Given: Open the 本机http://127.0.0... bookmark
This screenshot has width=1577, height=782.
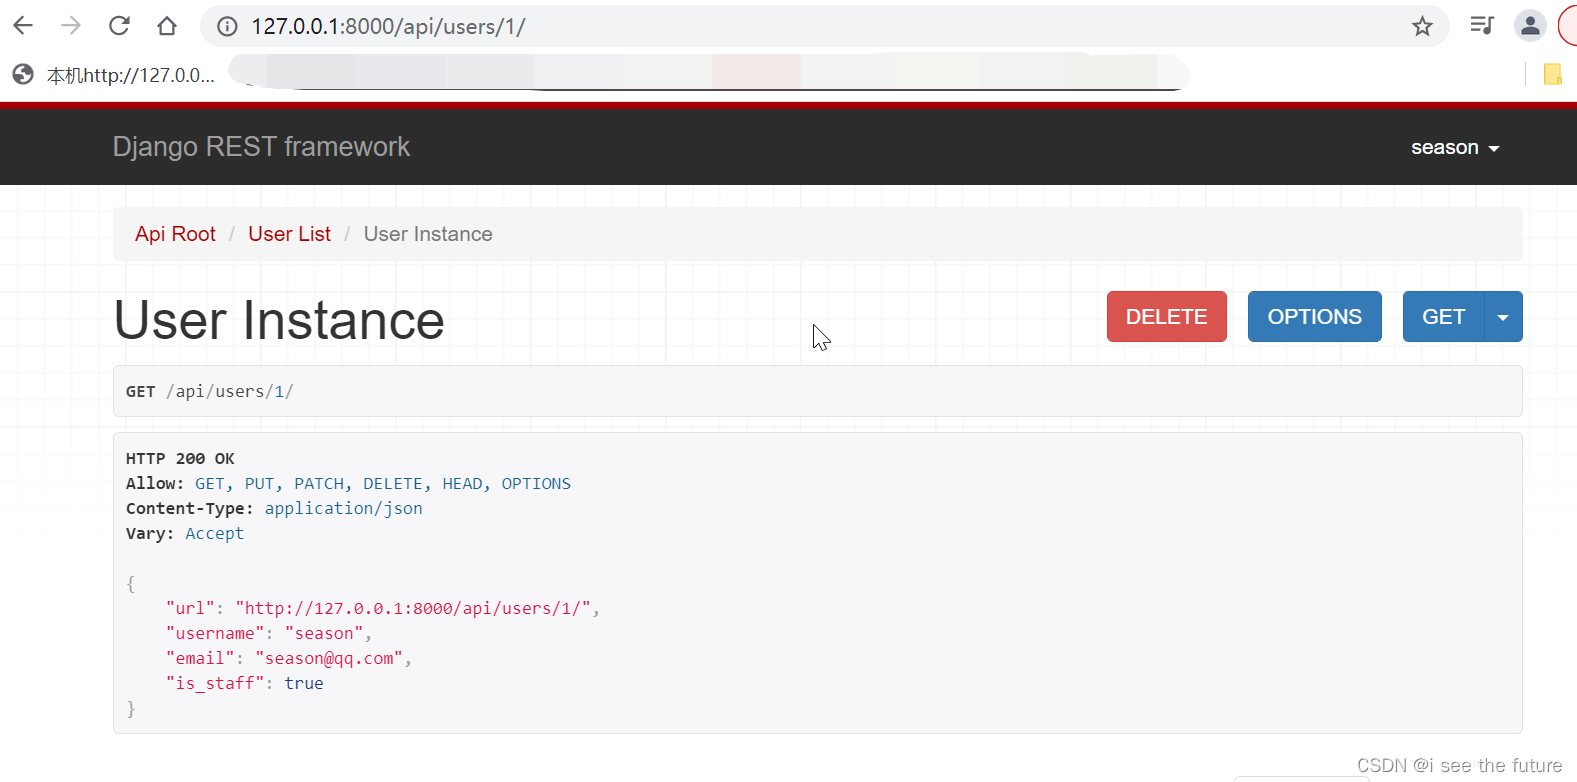Looking at the screenshot, I should click(131, 75).
